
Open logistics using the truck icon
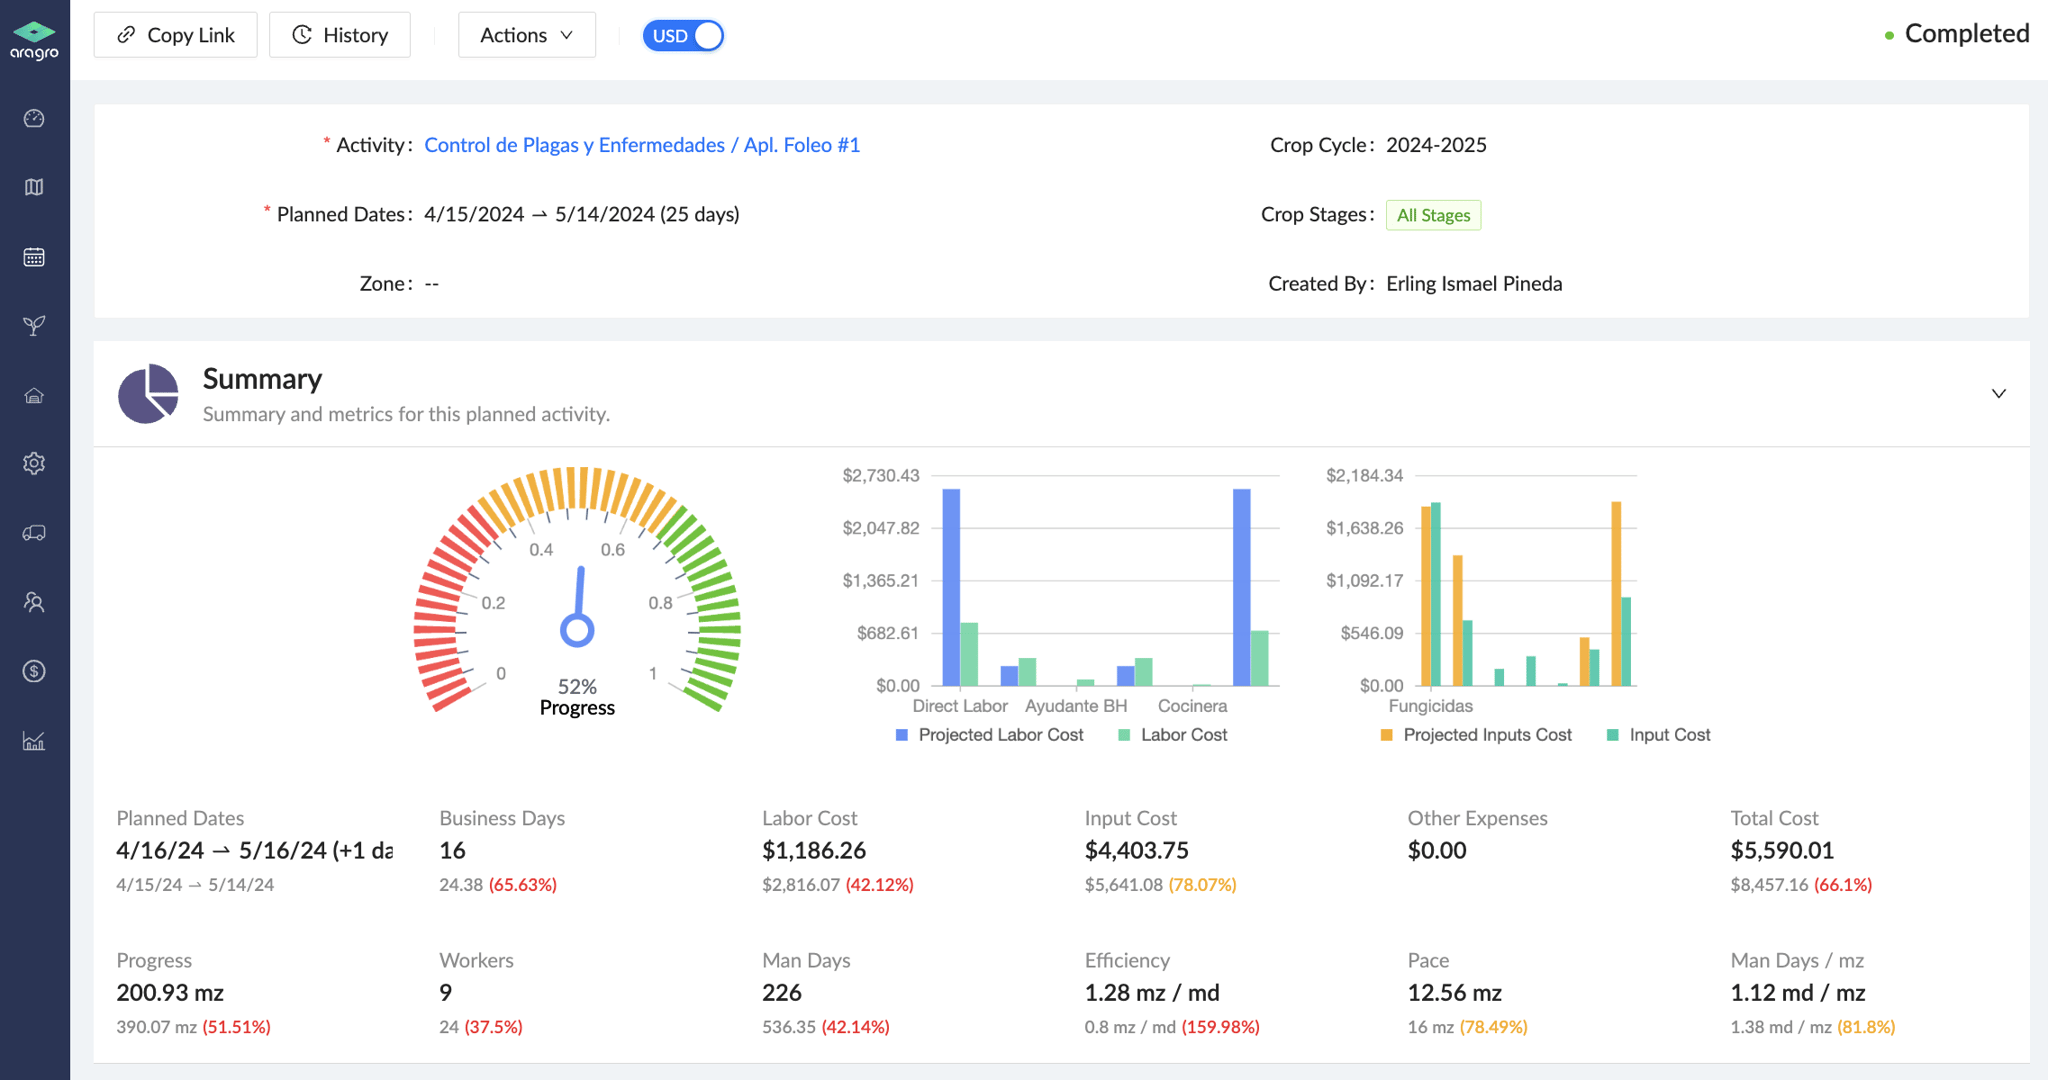(34, 532)
